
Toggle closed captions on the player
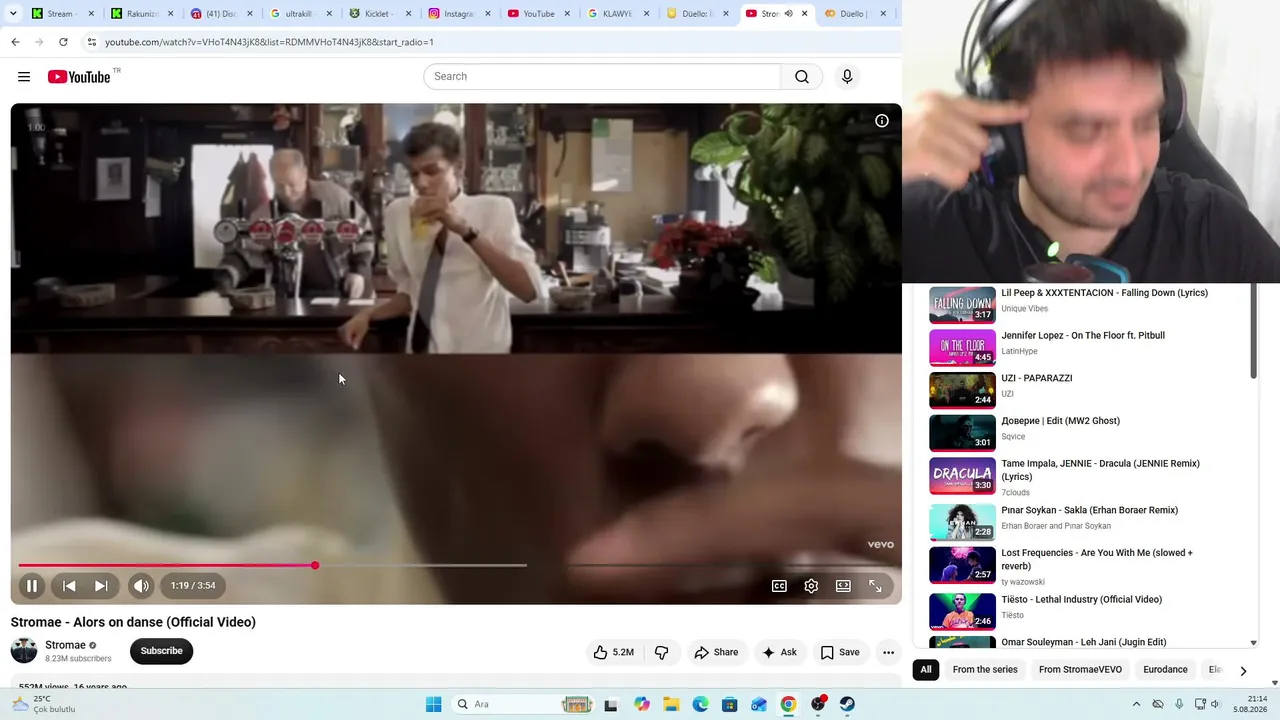[779, 586]
